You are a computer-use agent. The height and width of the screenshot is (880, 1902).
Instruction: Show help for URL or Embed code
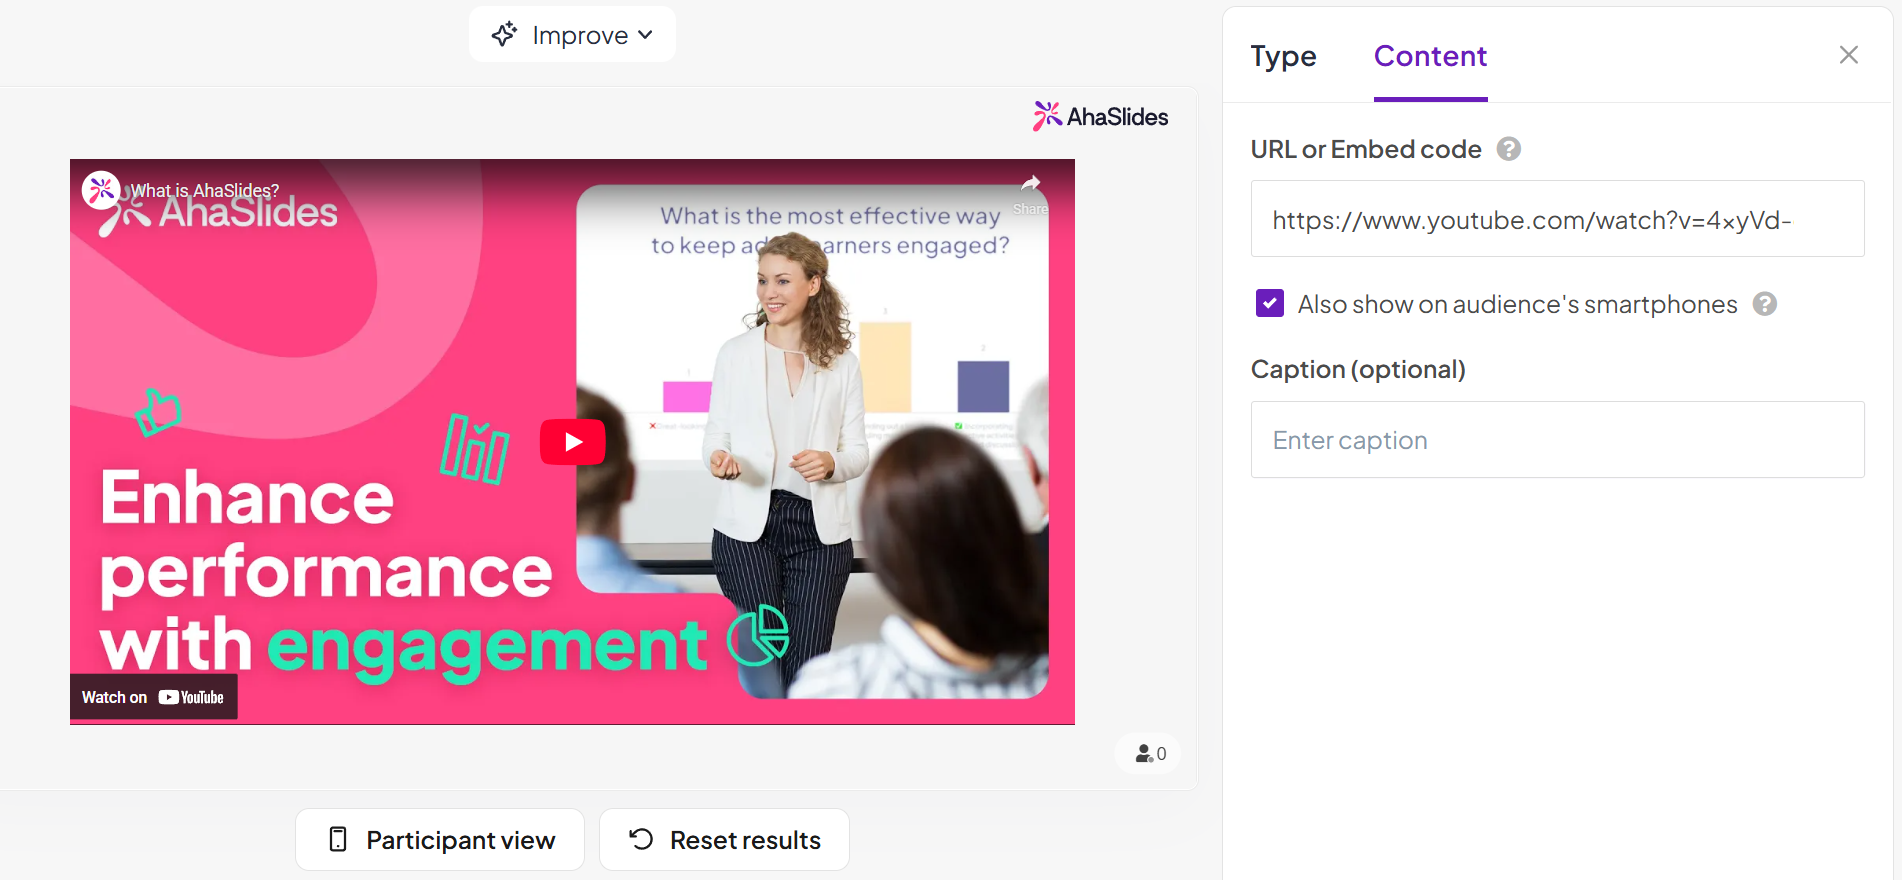tap(1508, 149)
